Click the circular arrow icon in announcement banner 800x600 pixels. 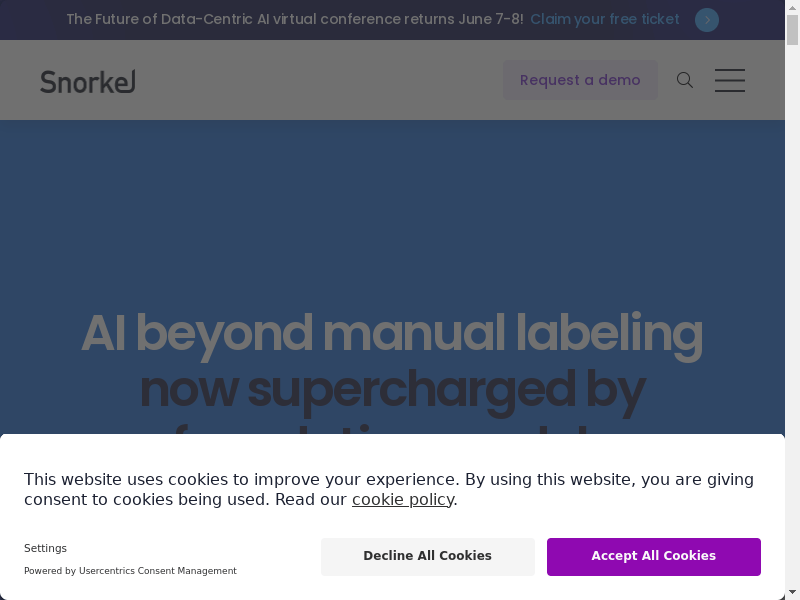coord(707,20)
